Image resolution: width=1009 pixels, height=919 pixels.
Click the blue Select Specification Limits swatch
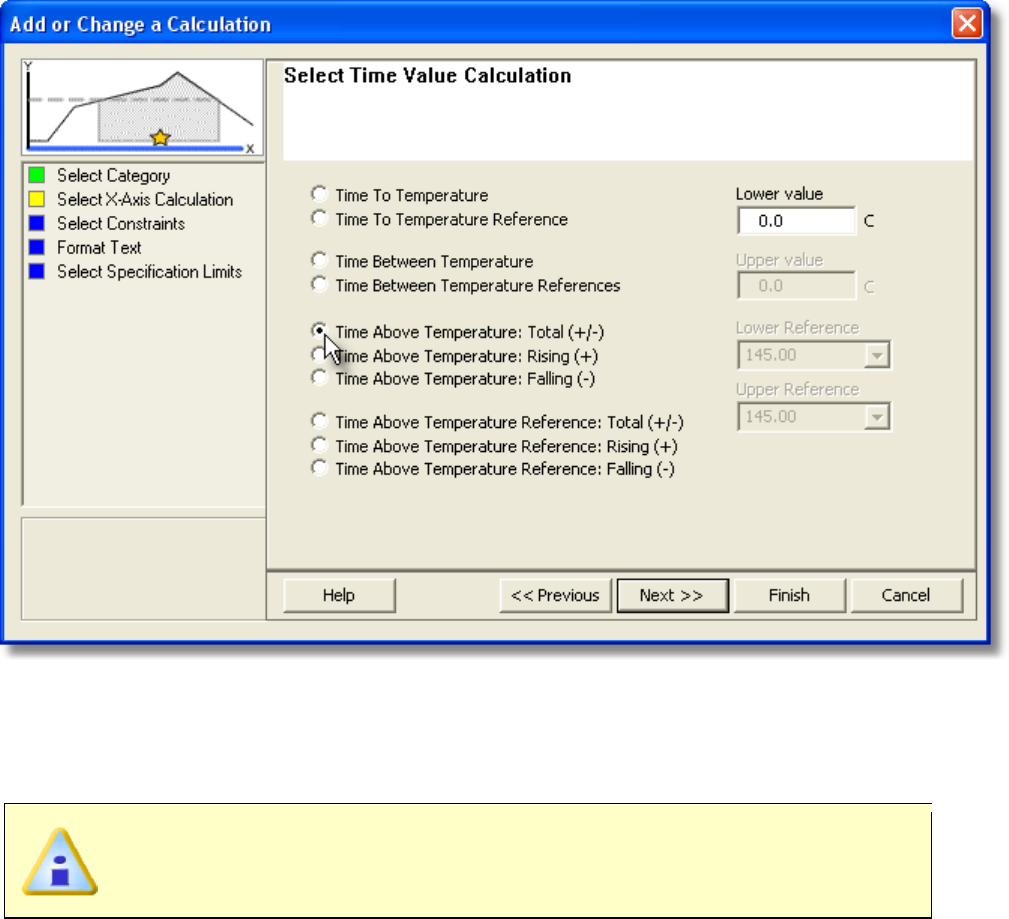coord(37,272)
